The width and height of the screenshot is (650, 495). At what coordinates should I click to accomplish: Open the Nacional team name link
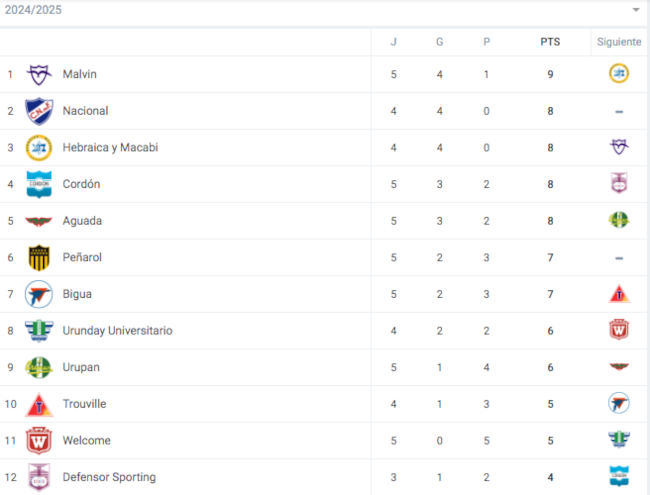click(85, 111)
